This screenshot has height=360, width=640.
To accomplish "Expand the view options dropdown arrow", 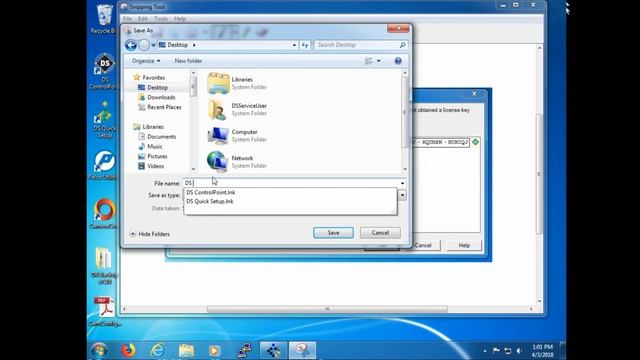I will pyautogui.click(x=379, y=61).
